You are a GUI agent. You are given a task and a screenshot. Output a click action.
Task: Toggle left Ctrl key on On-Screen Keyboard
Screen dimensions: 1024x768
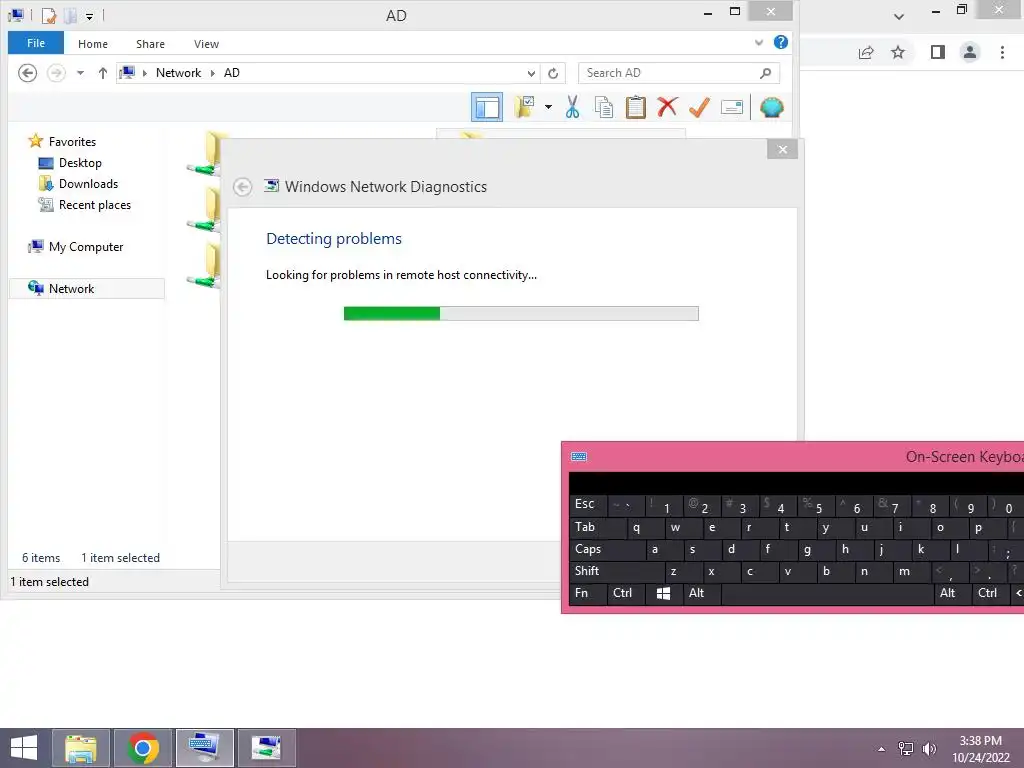[x=626, y=593]
